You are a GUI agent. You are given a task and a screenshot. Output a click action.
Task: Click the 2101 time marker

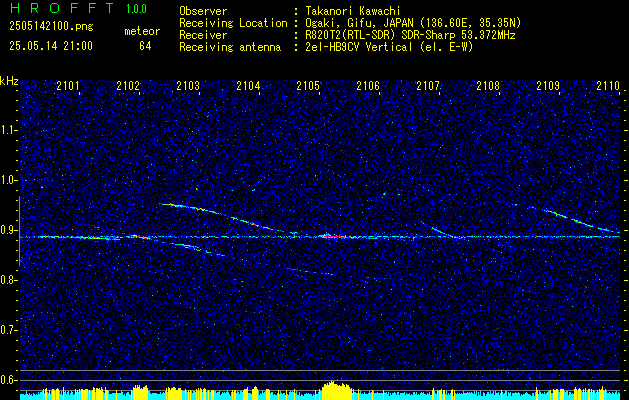[x=68, y=85]
